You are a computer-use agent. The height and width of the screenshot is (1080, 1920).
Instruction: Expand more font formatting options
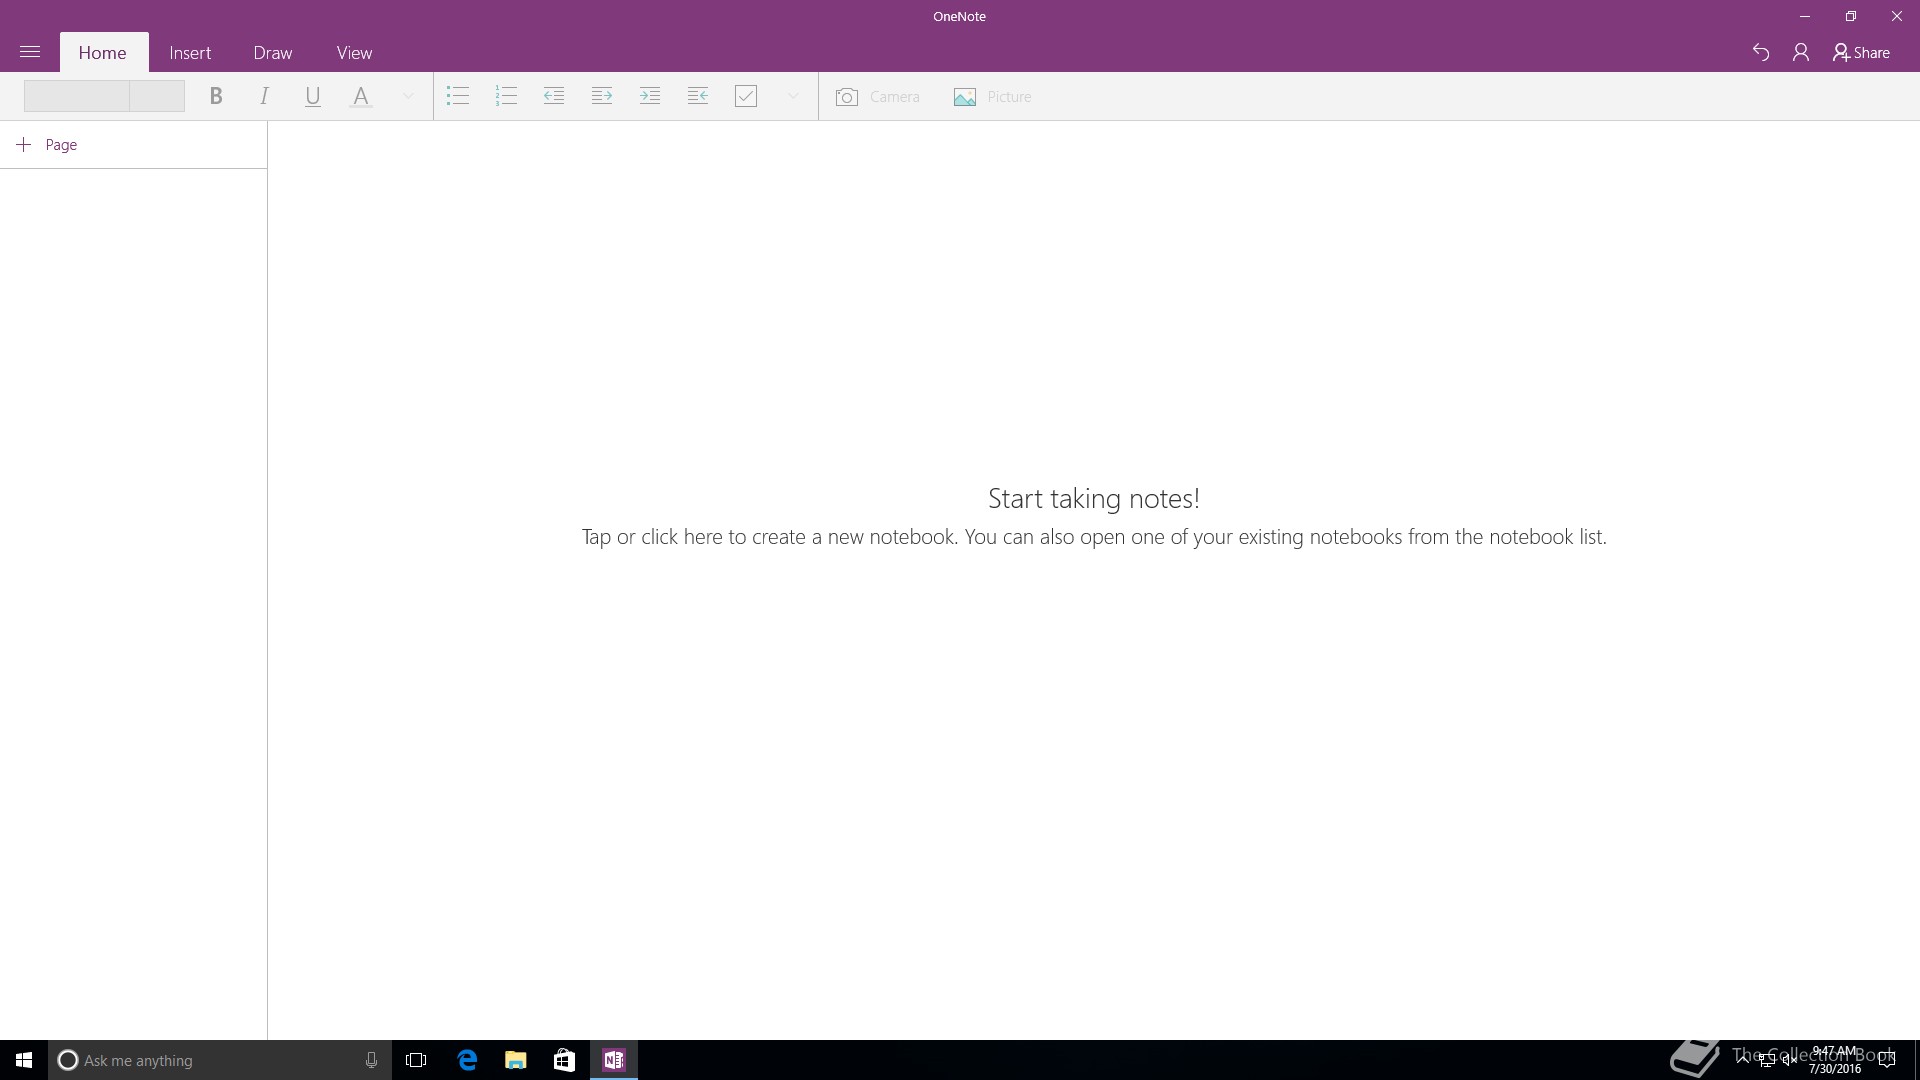coord(408,96)
